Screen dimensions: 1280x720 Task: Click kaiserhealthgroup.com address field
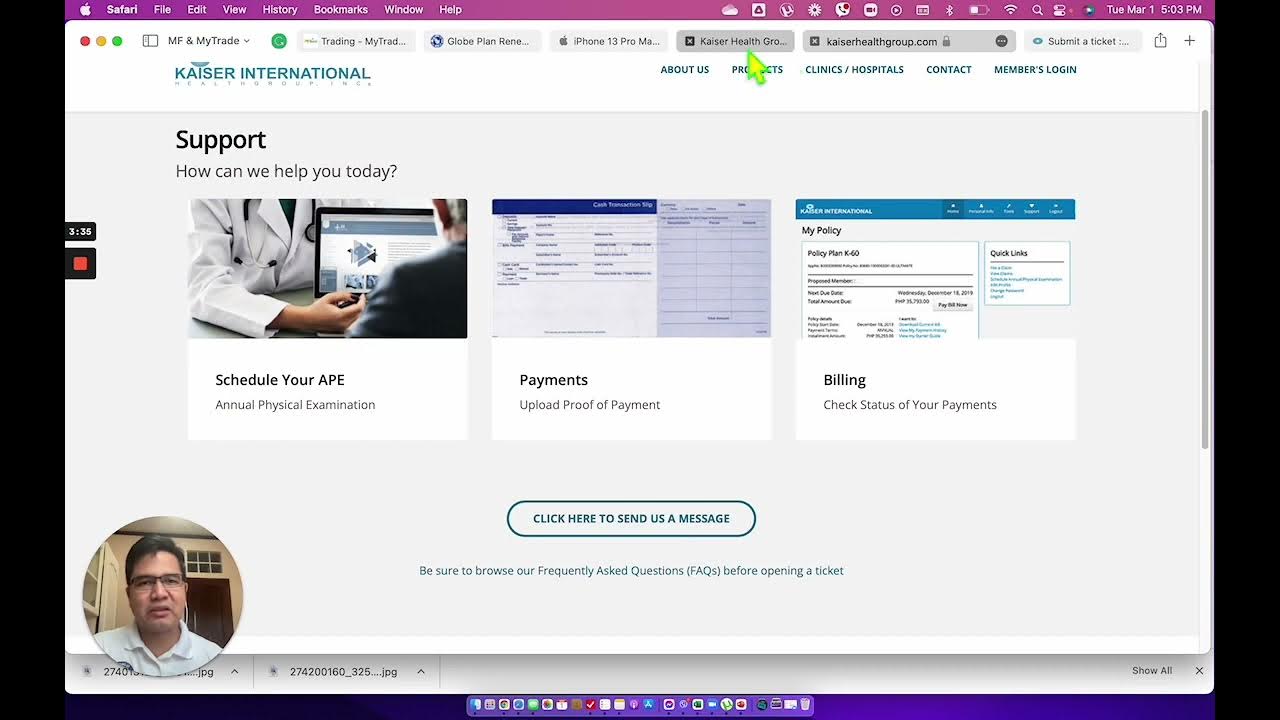tap(882, 41)
